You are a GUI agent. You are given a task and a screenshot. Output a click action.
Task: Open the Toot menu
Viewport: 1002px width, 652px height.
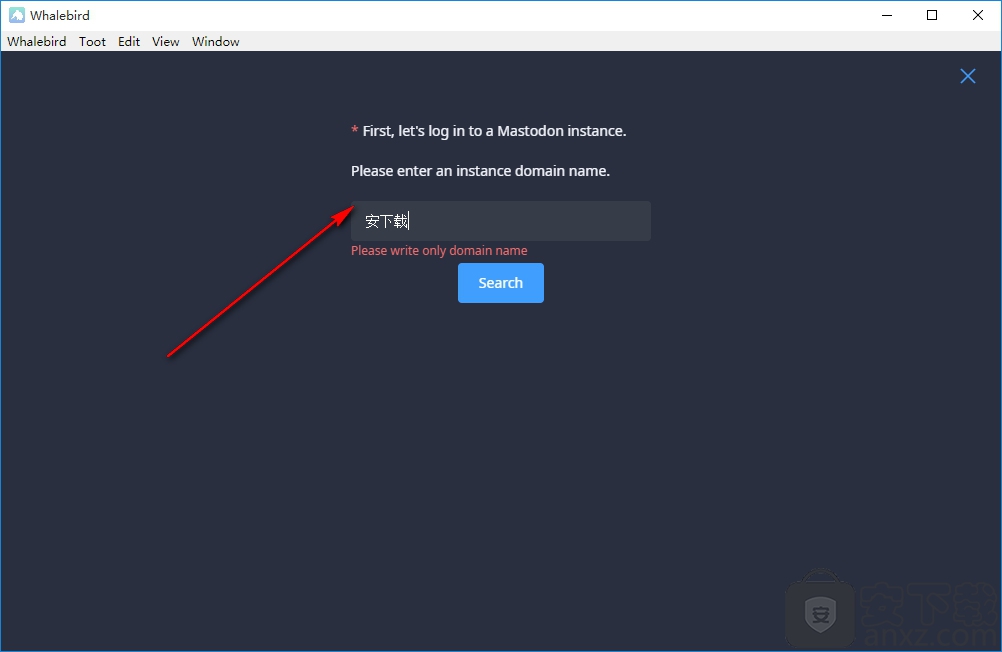coord(92,42)
